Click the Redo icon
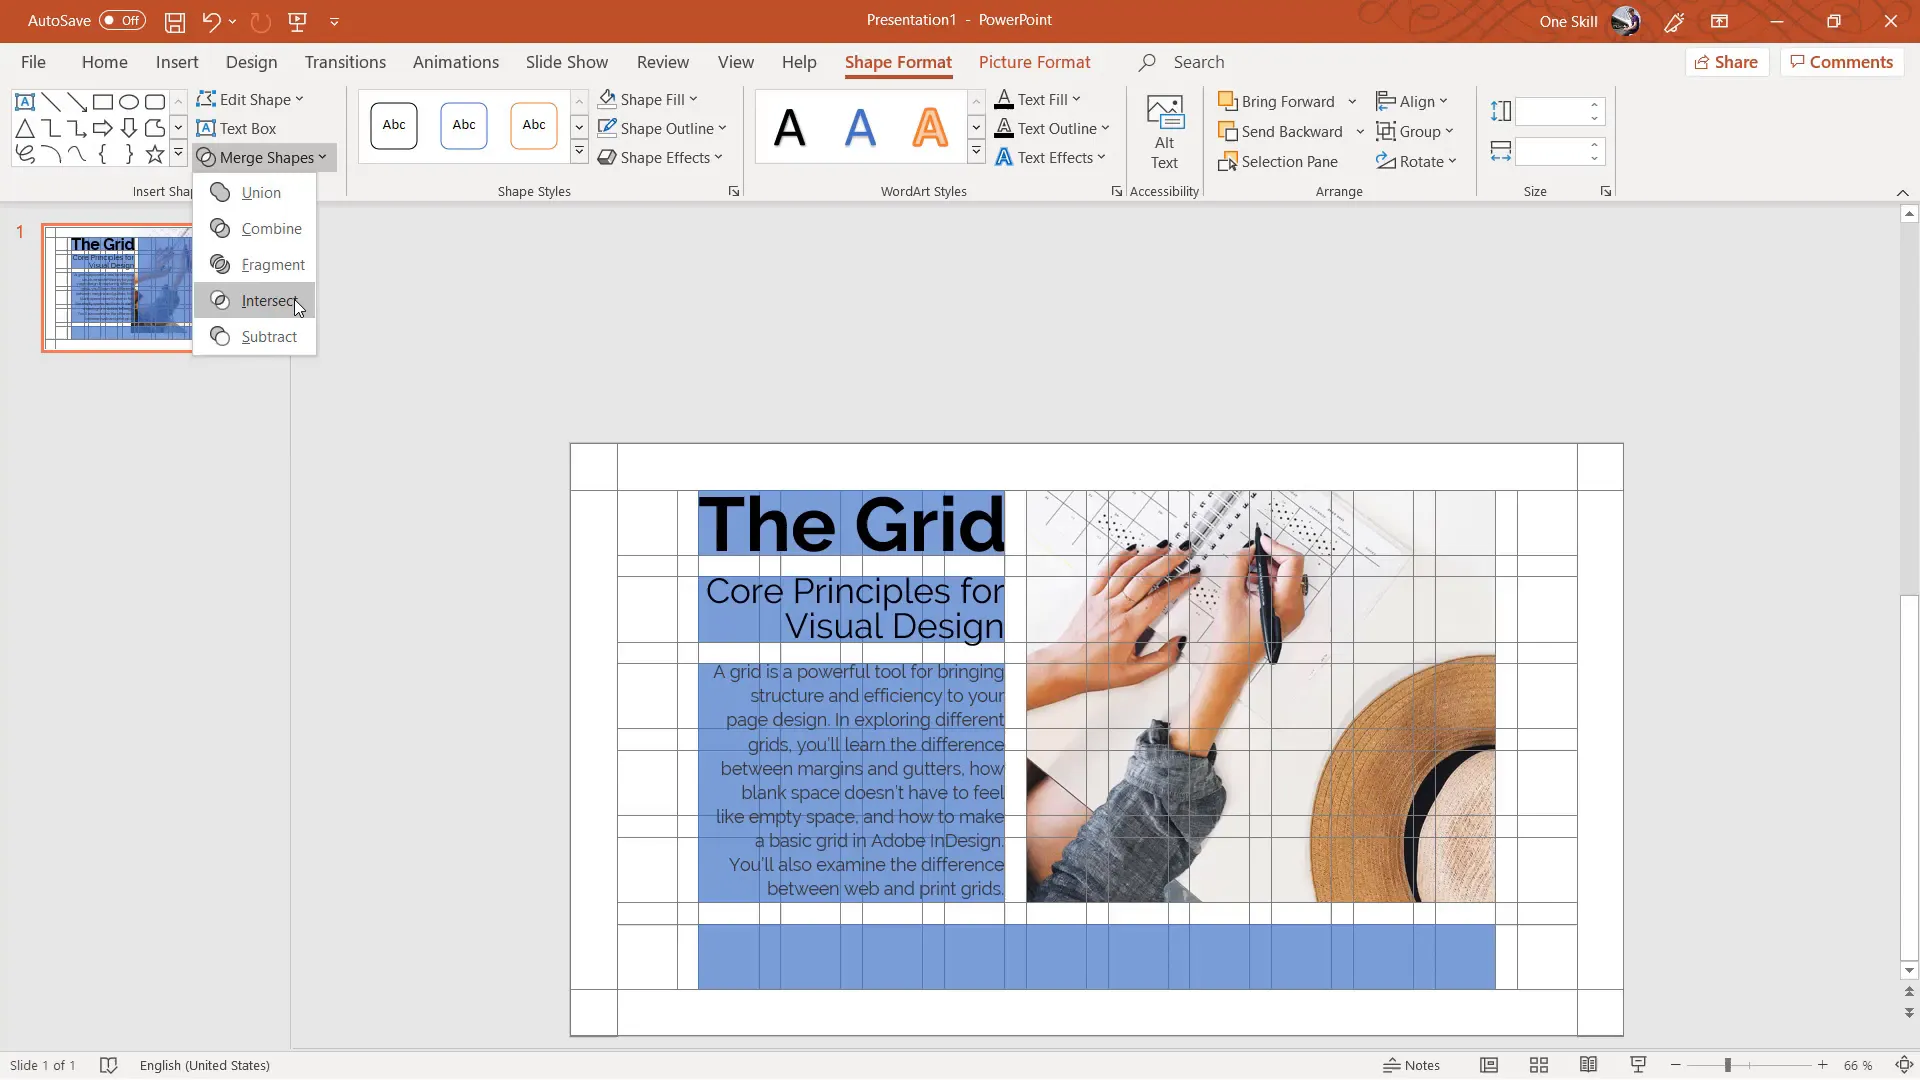The image size is (1920, 1080). [260, 21]
